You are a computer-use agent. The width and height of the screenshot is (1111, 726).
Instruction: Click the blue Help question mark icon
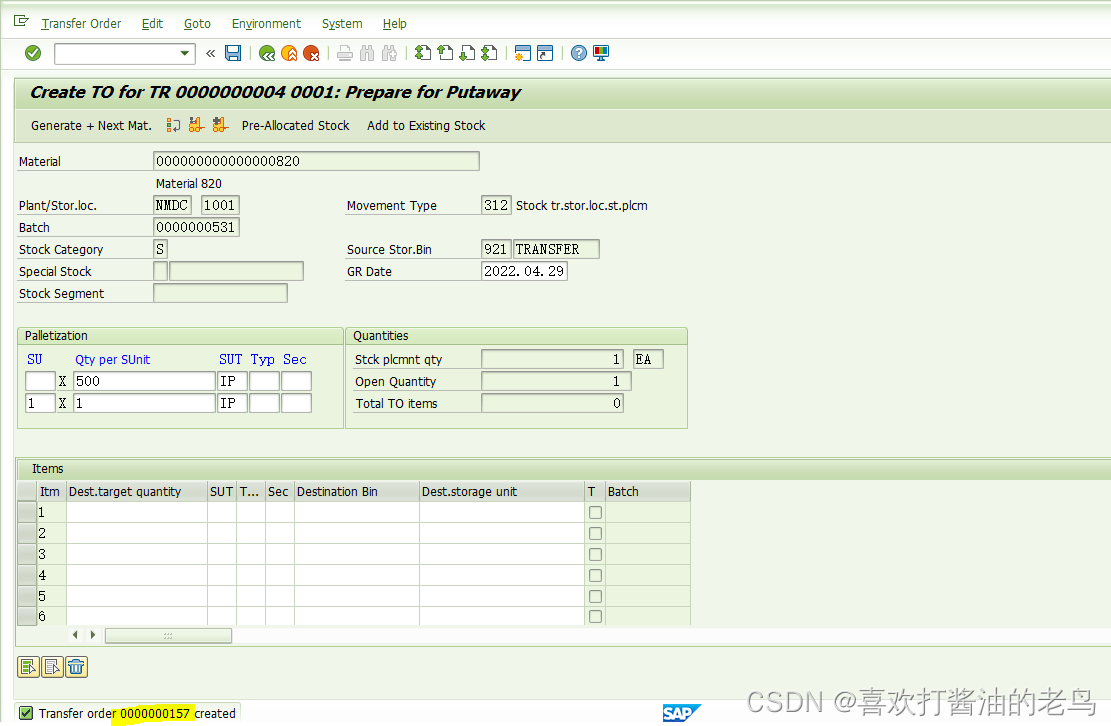tap(579, 53)
